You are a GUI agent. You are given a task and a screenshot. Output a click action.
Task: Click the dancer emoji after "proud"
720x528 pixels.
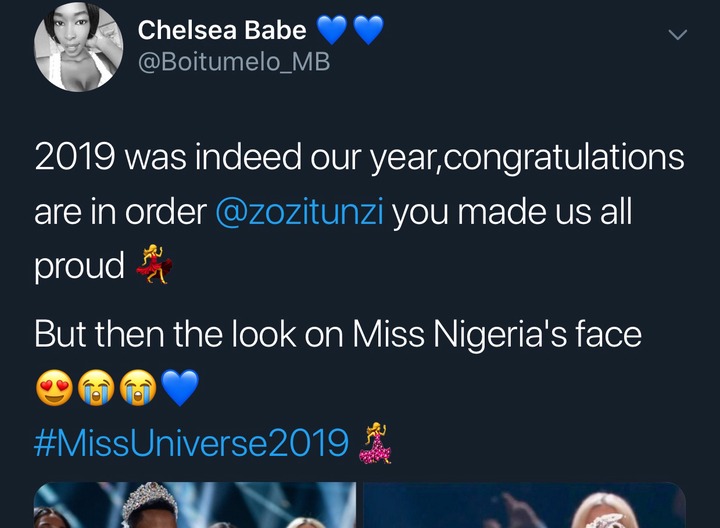(x=153, y=266)
